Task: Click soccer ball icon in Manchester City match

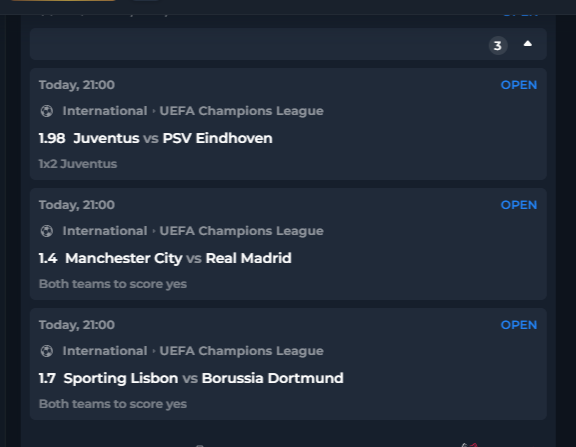Action: coord(47,231)
